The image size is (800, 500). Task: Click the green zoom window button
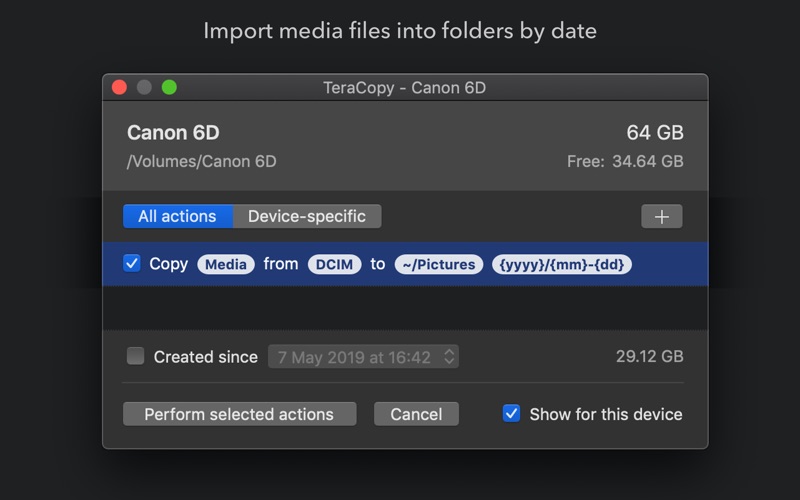click(x=169, y=87)
